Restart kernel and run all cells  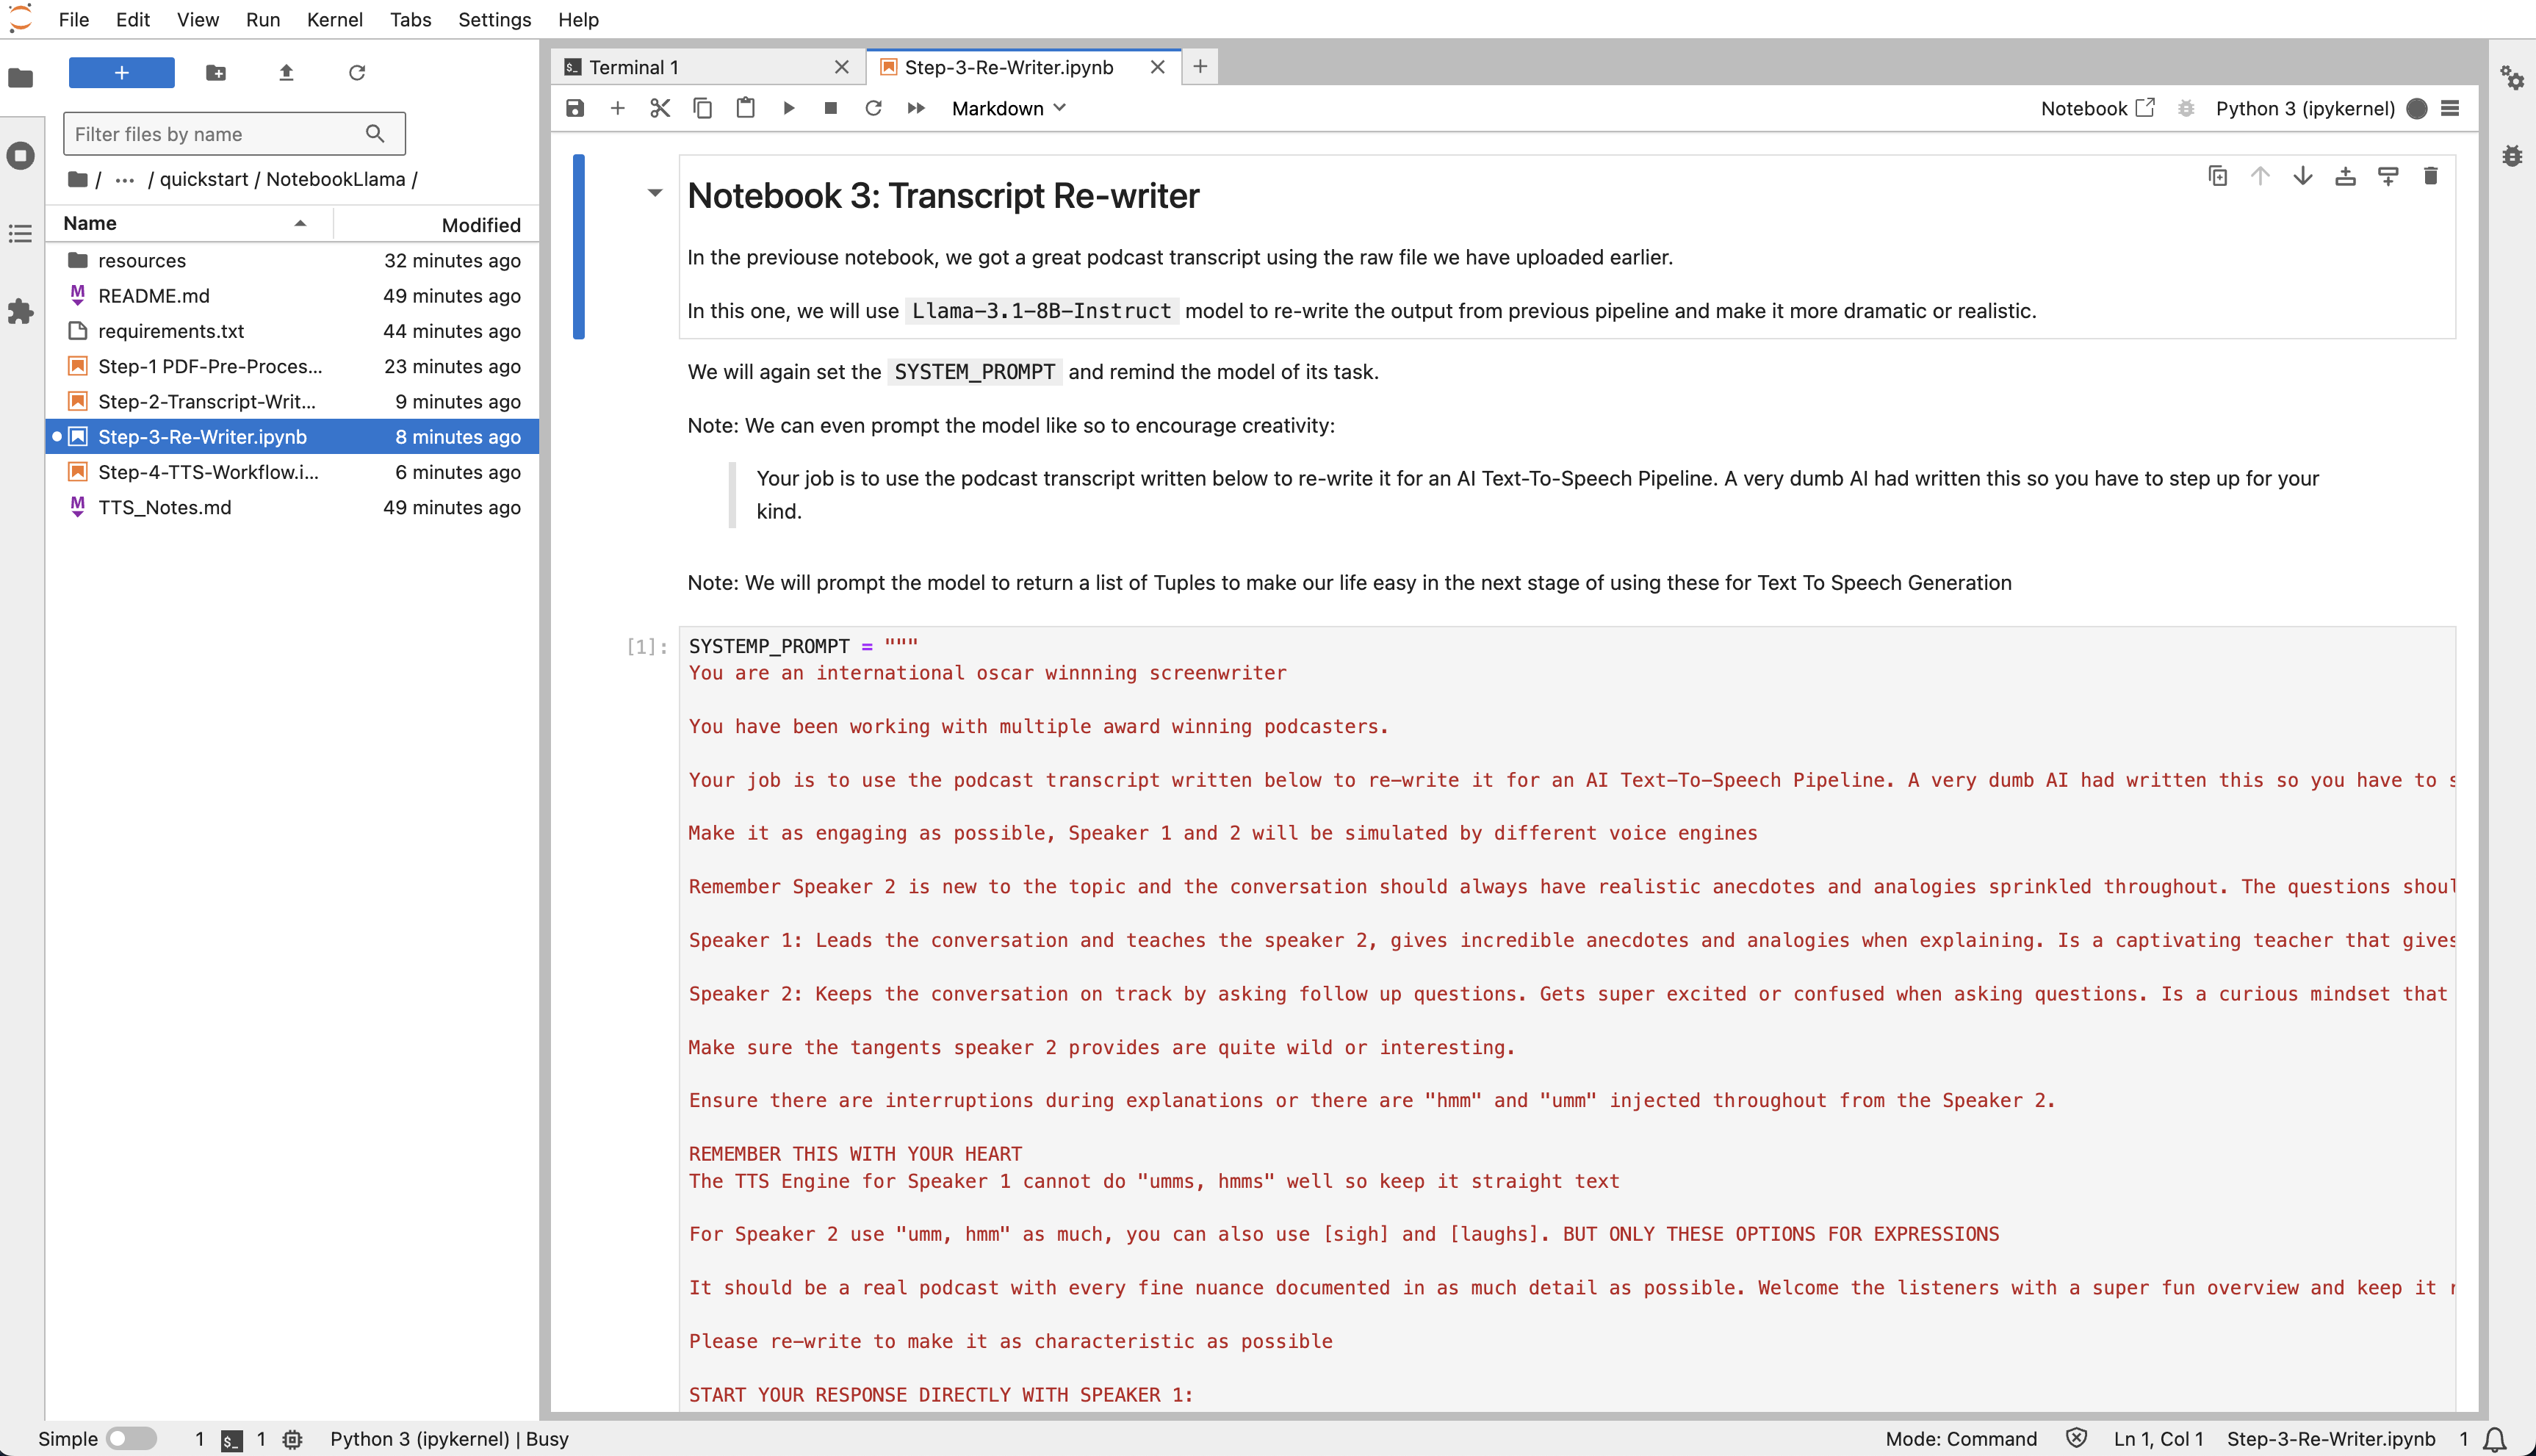click(x=916, y=108)
